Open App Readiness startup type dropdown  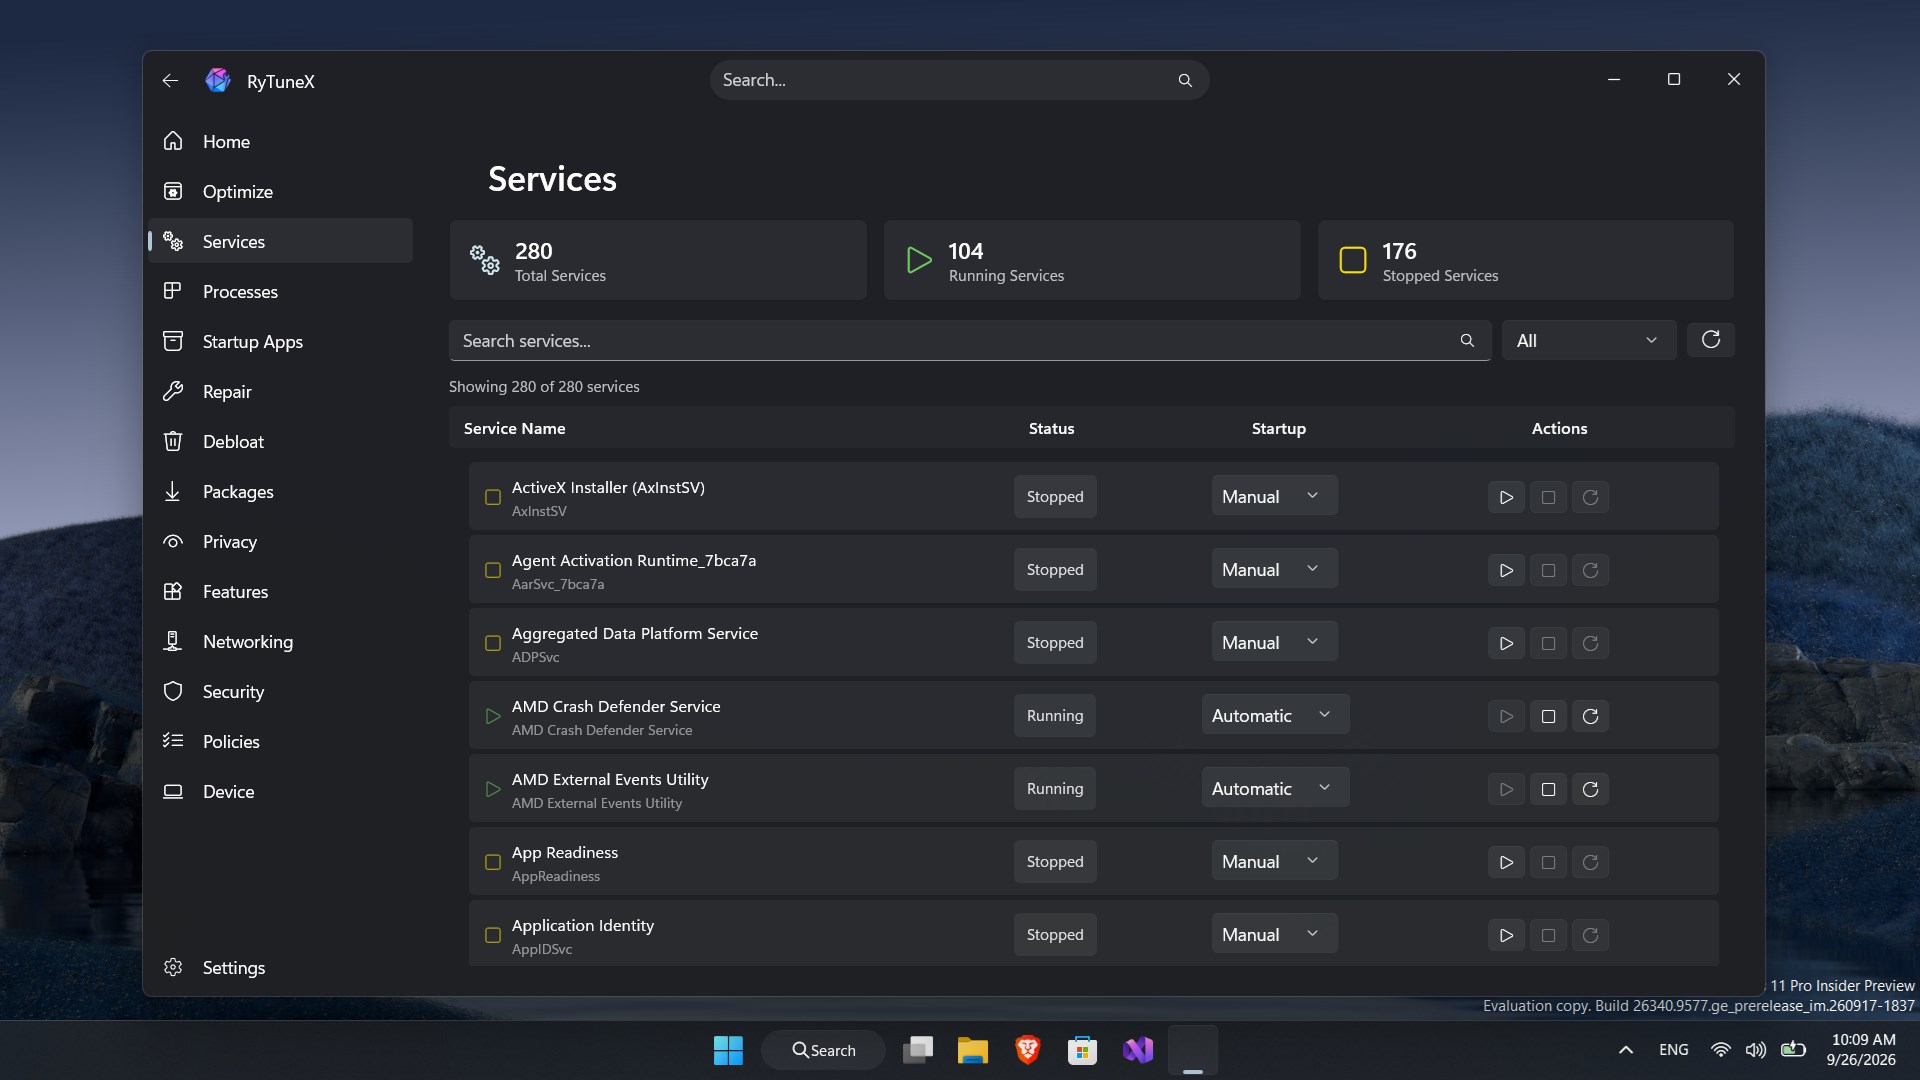click(1274, 861)
